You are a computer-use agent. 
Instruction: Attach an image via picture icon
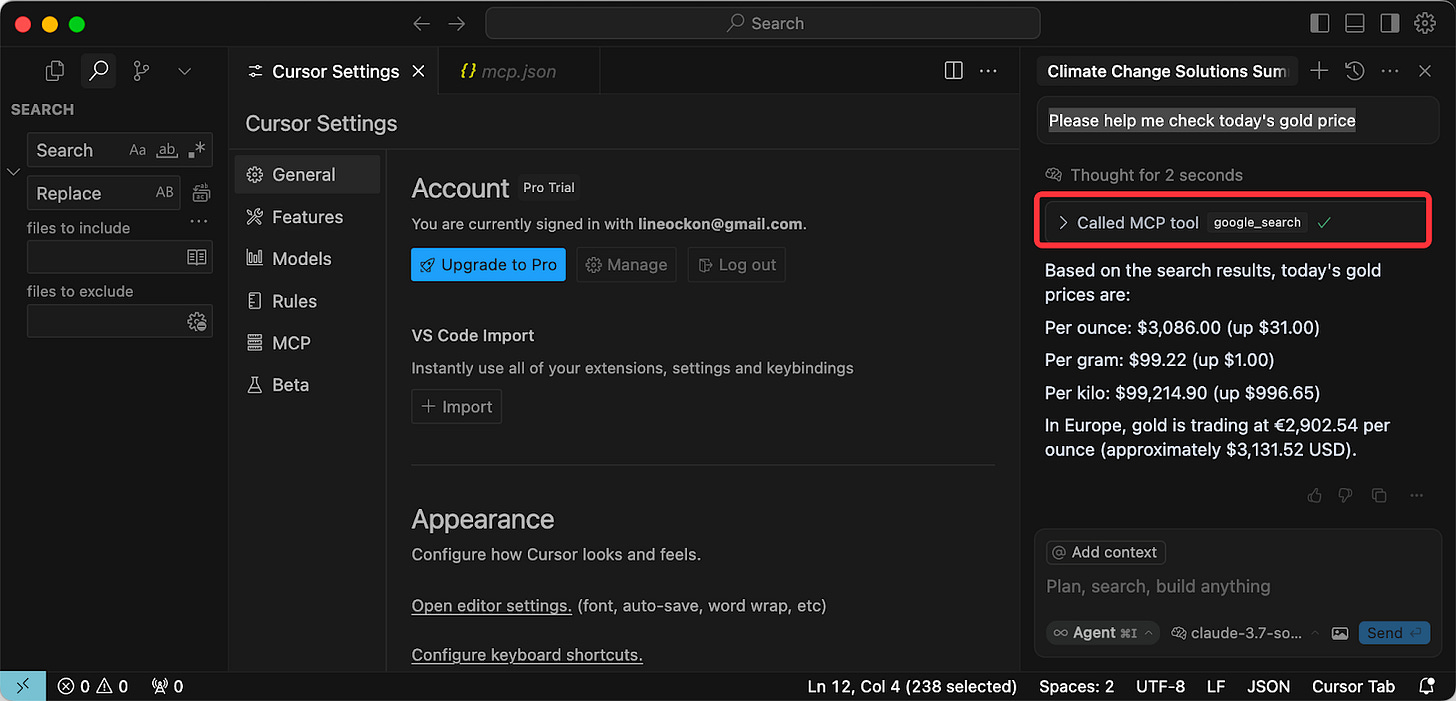[x=1340, y=633]
